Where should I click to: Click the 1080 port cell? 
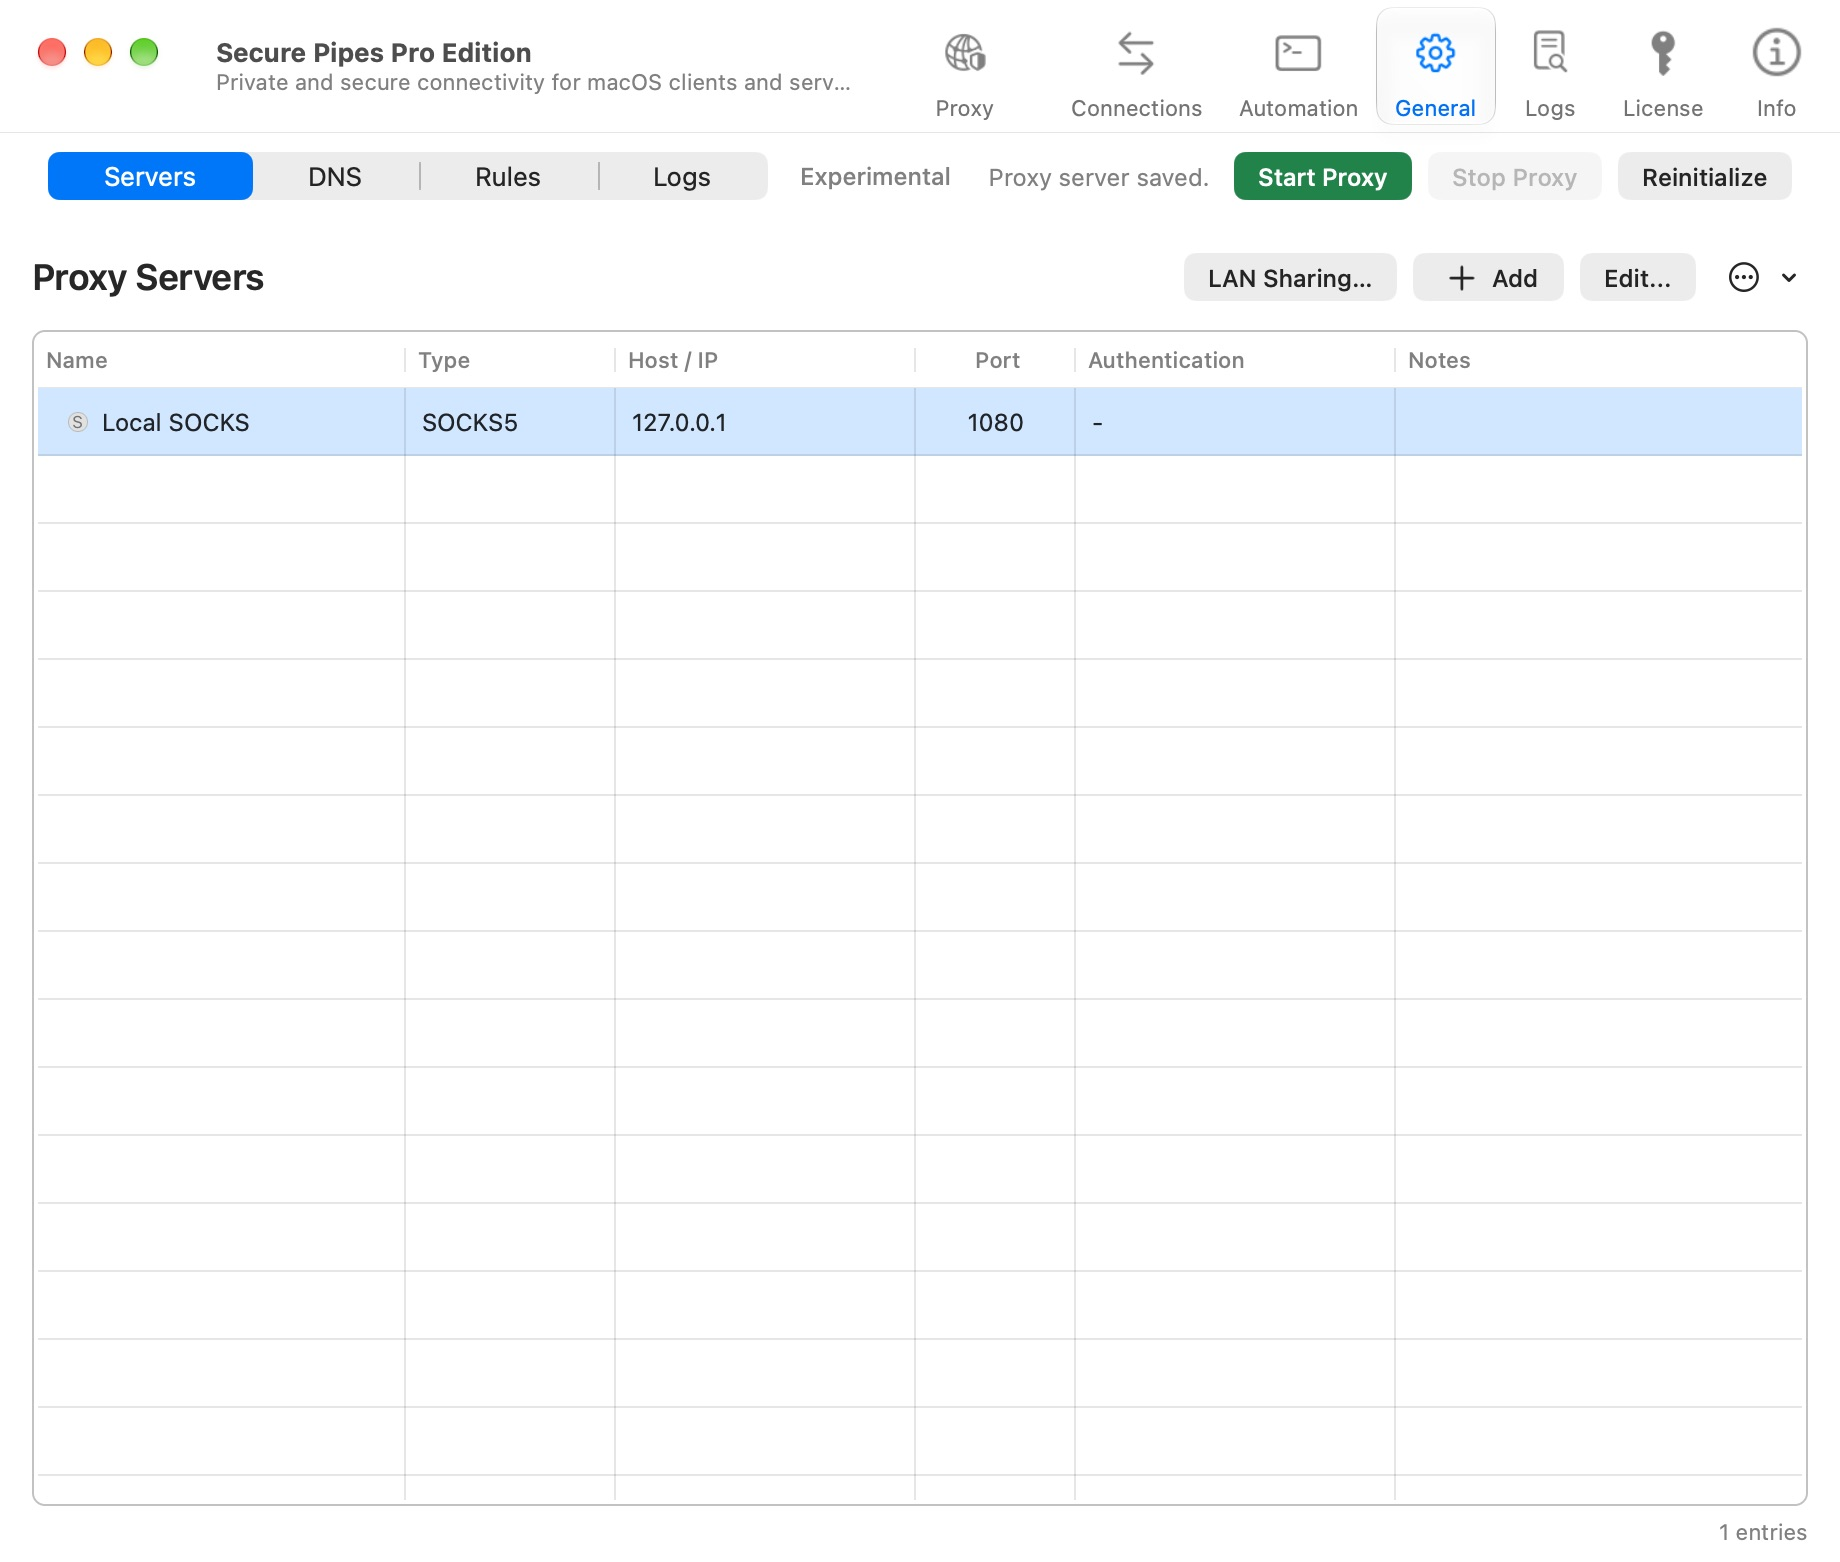[995, 422]
